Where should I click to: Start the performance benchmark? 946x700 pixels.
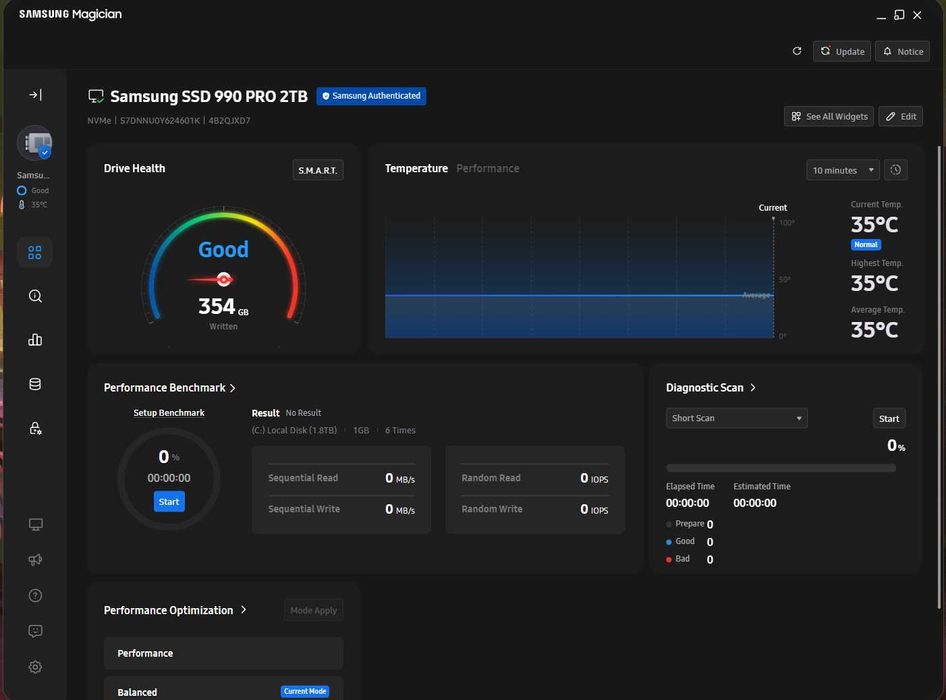[169, 501]
